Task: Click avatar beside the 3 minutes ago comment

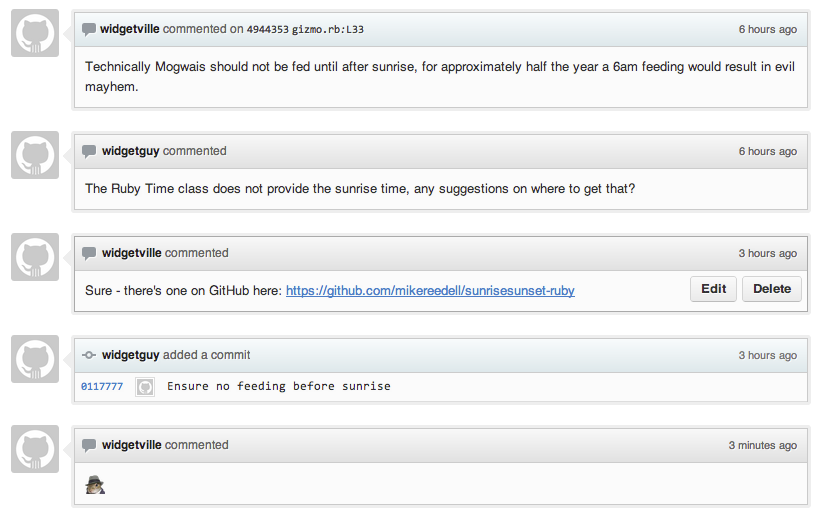Action: click(35, 449)
